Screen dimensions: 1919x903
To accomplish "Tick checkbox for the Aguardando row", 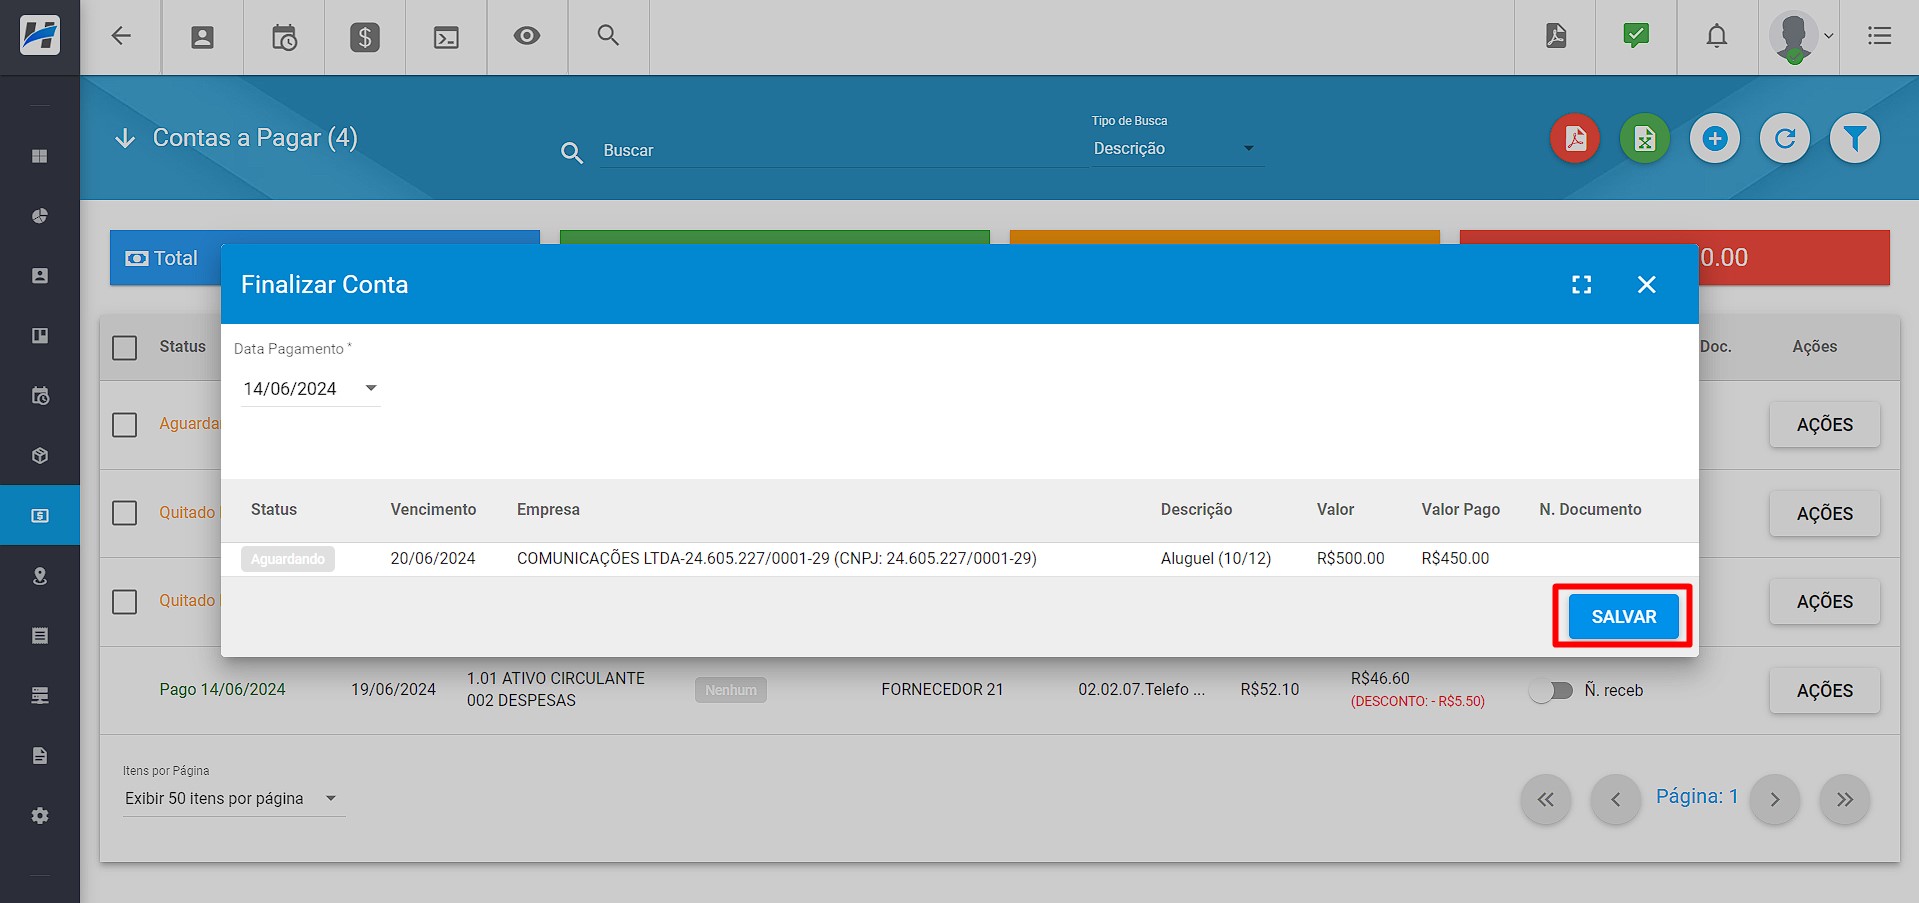I will click(x=125, y=425).
